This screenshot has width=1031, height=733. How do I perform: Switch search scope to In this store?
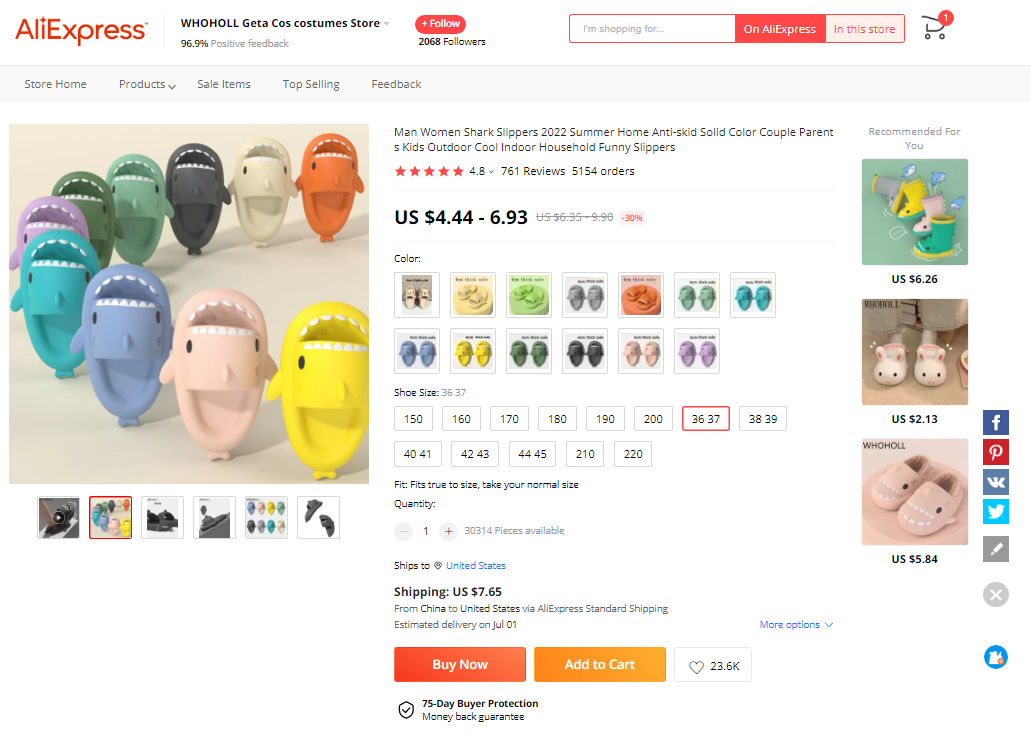tap(864, 28)
